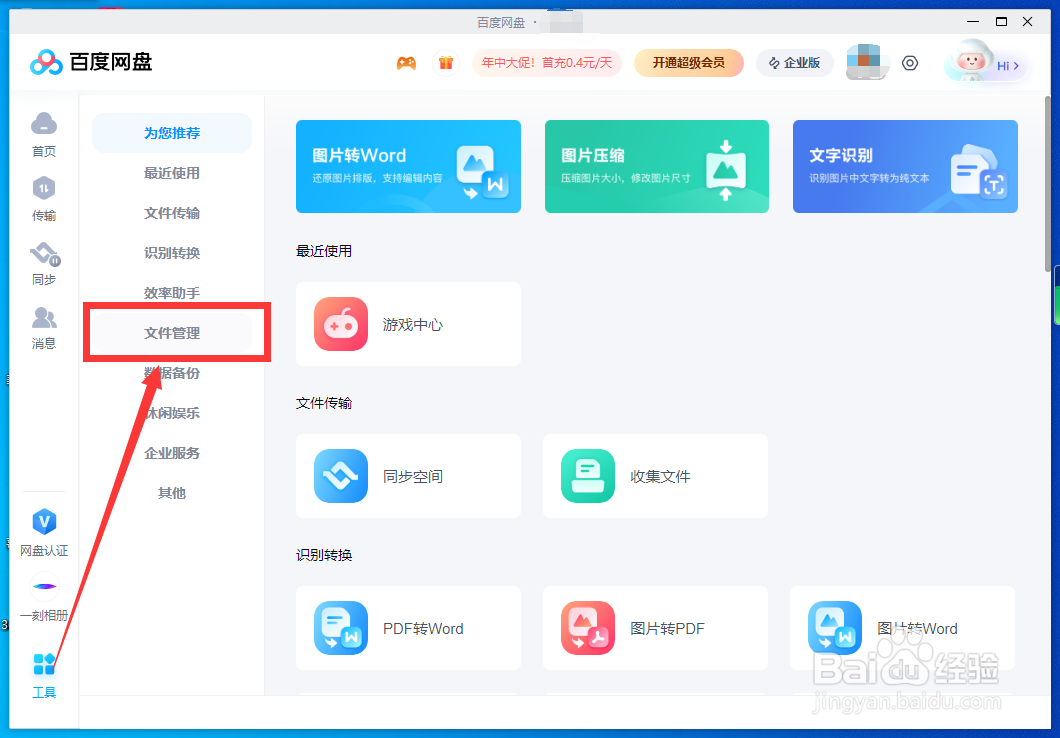Select 休闲娱乐 category
The image size is (1060, 738).
[x=172, y=412]
